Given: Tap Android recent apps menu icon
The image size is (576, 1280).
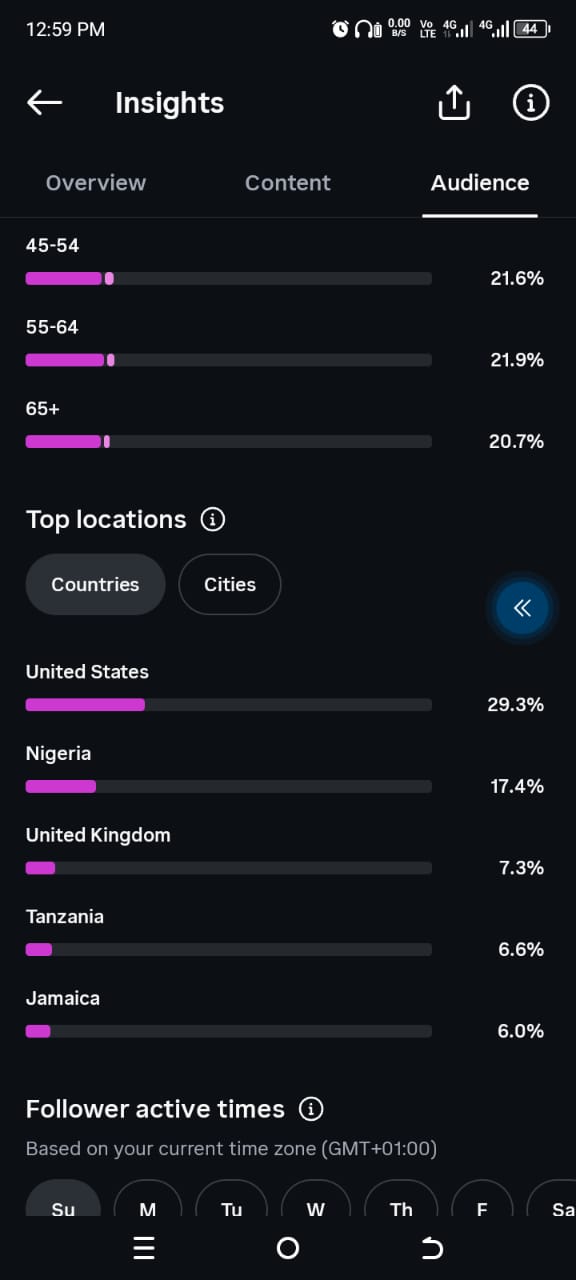Looking at the screenshot, I should tap(144, 1248).
